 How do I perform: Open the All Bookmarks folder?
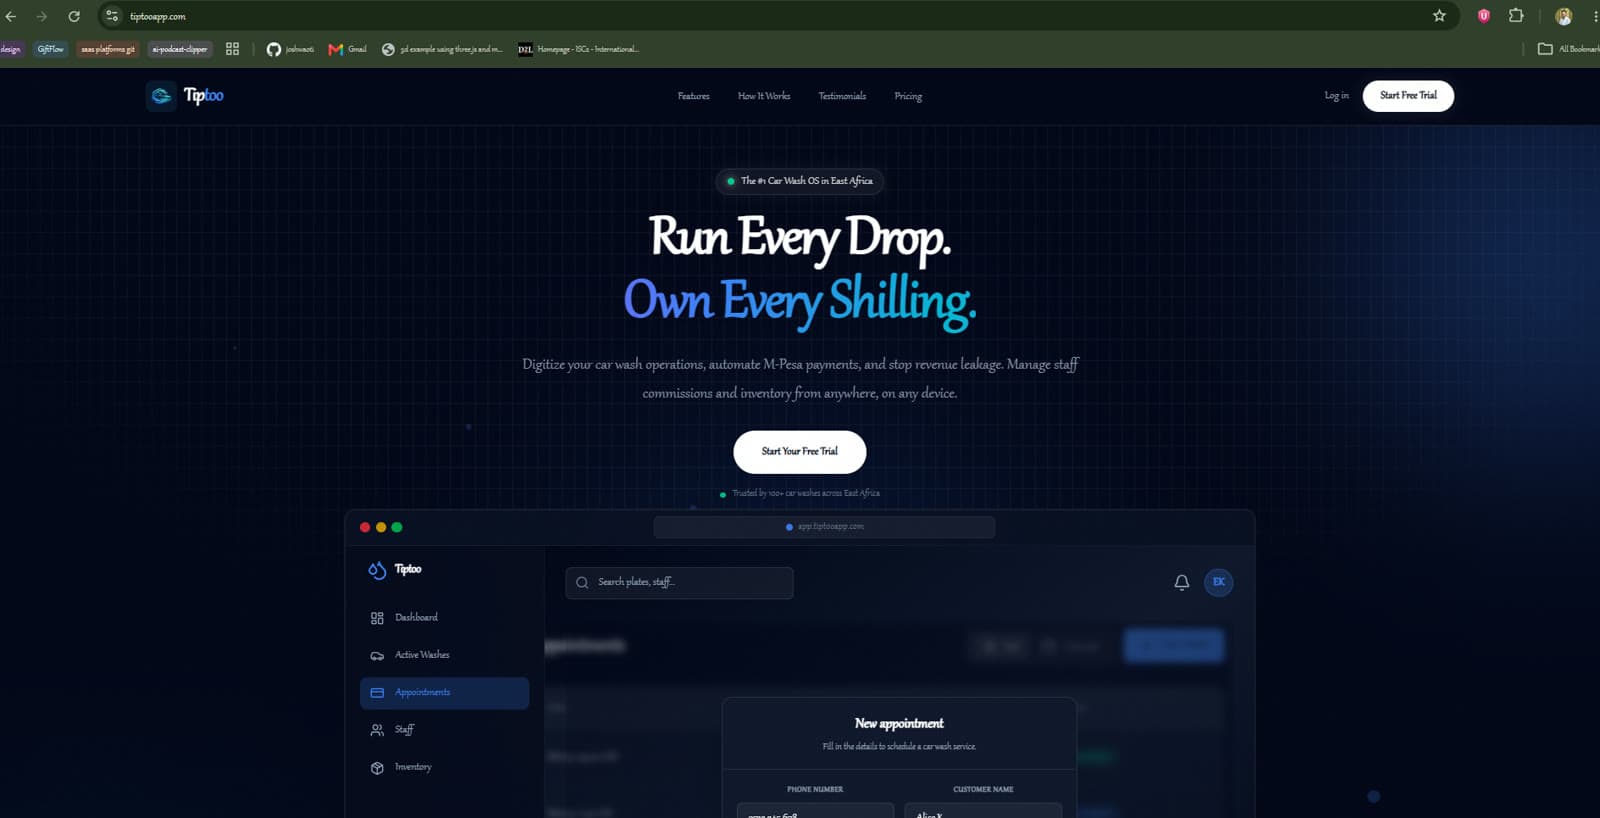tap(1568, 49)
